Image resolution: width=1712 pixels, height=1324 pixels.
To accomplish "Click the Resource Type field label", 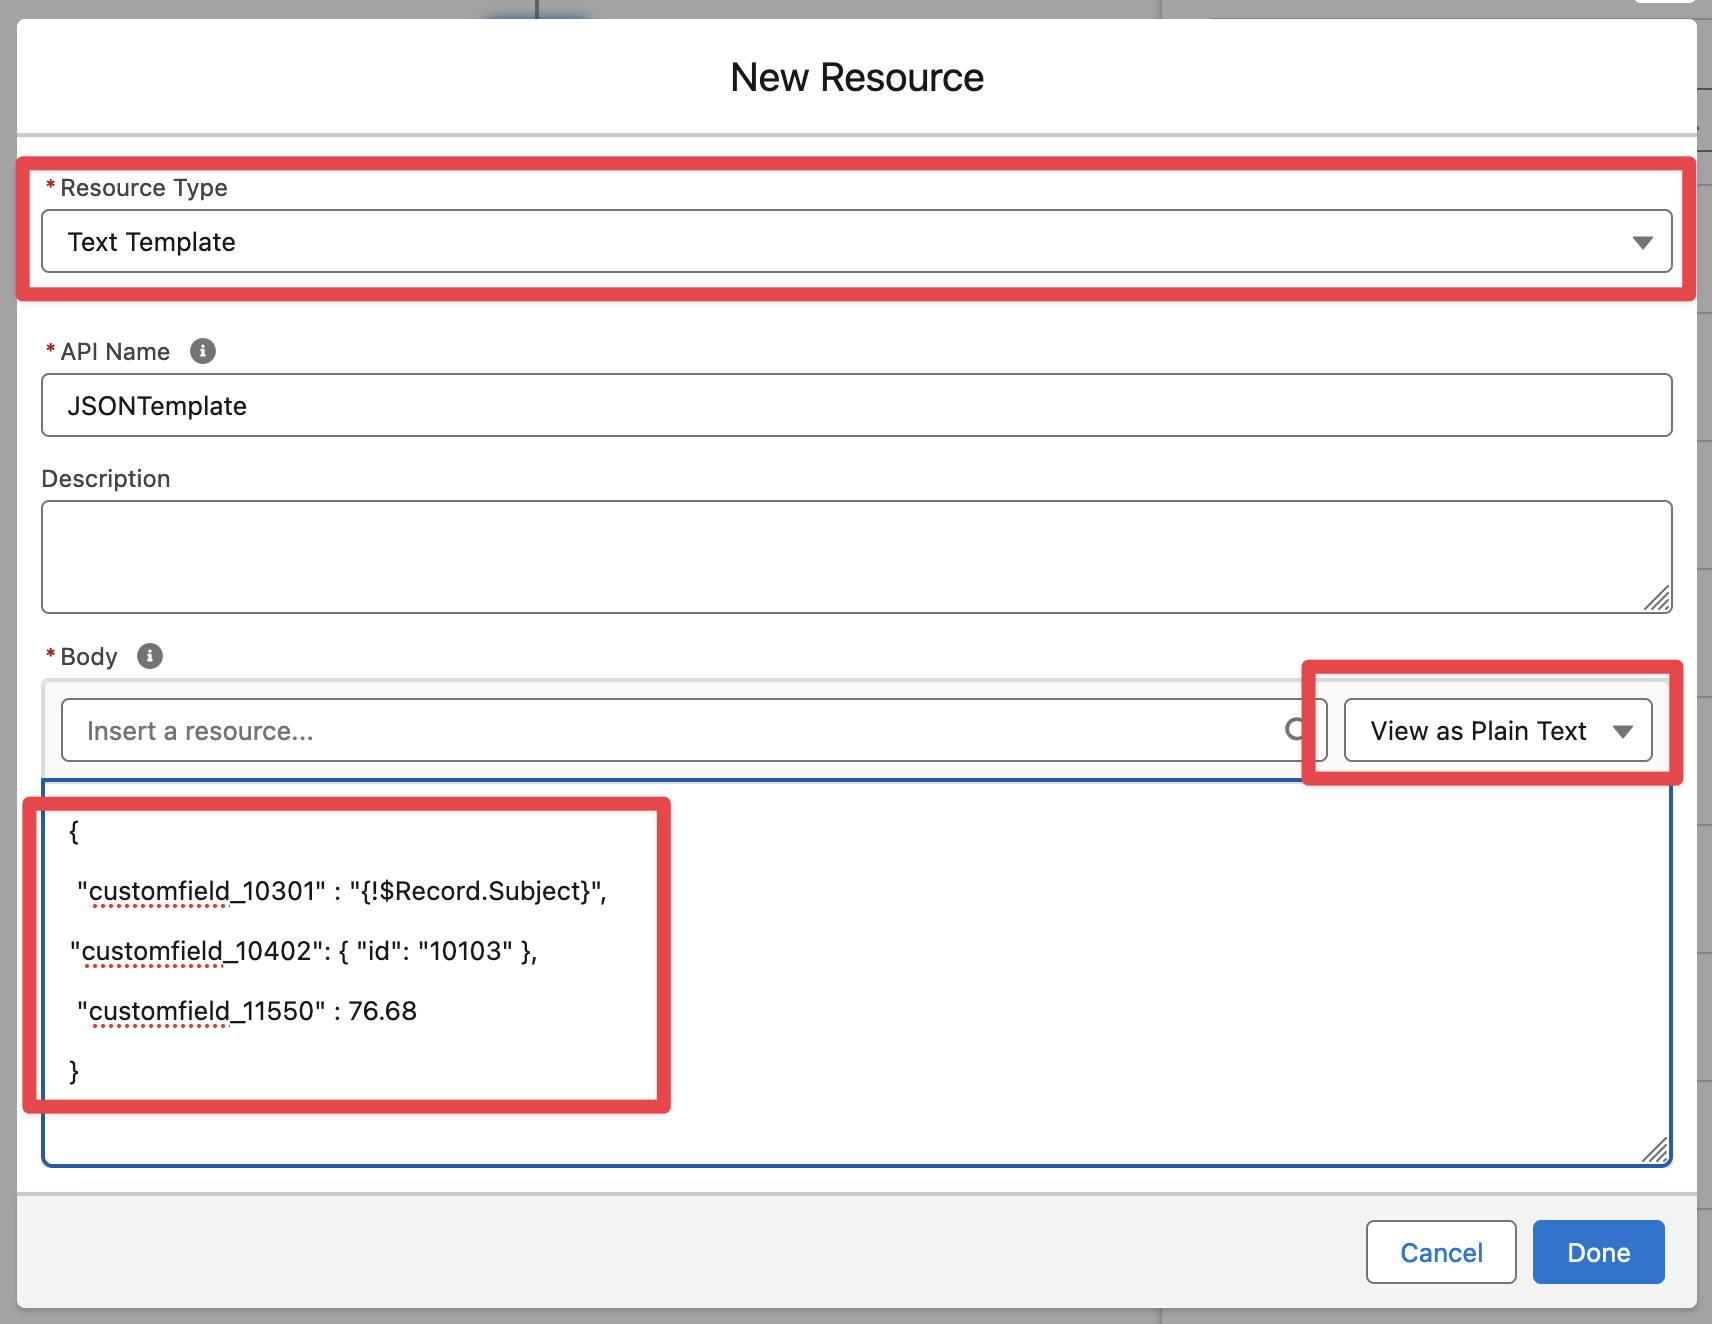I will point(144,188).
